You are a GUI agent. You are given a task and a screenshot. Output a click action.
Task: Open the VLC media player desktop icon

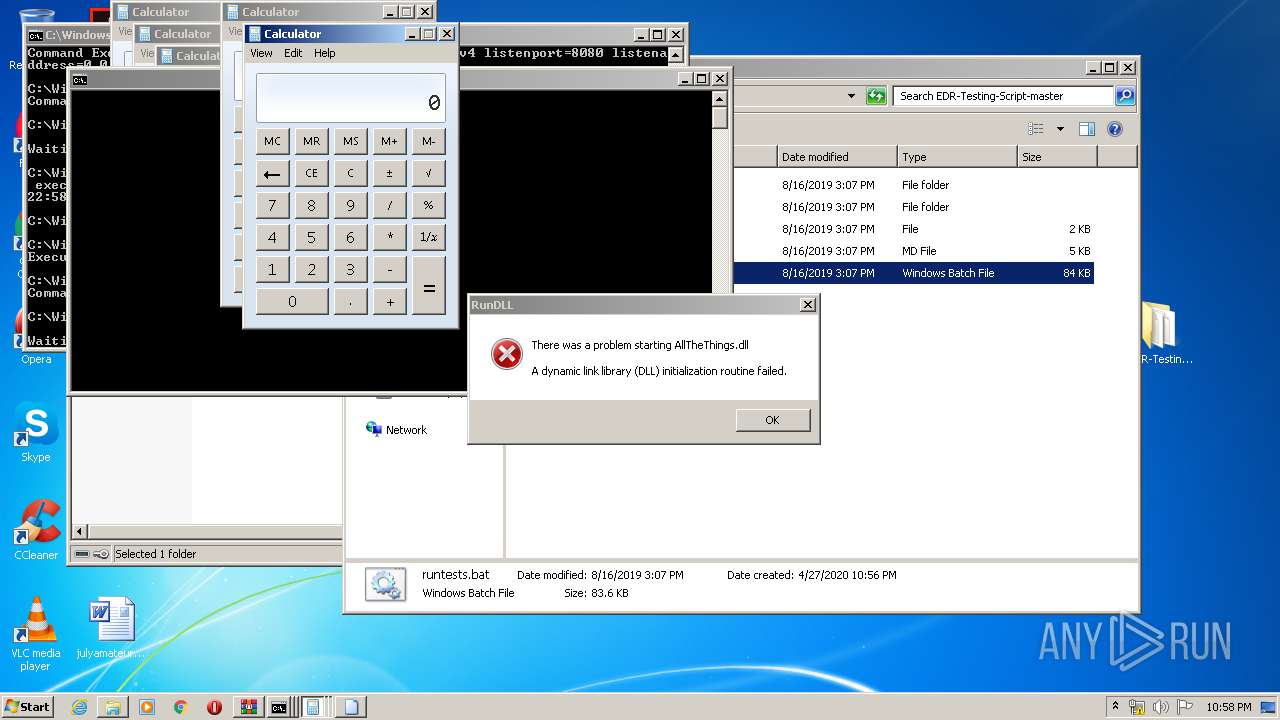coord(36,634)
